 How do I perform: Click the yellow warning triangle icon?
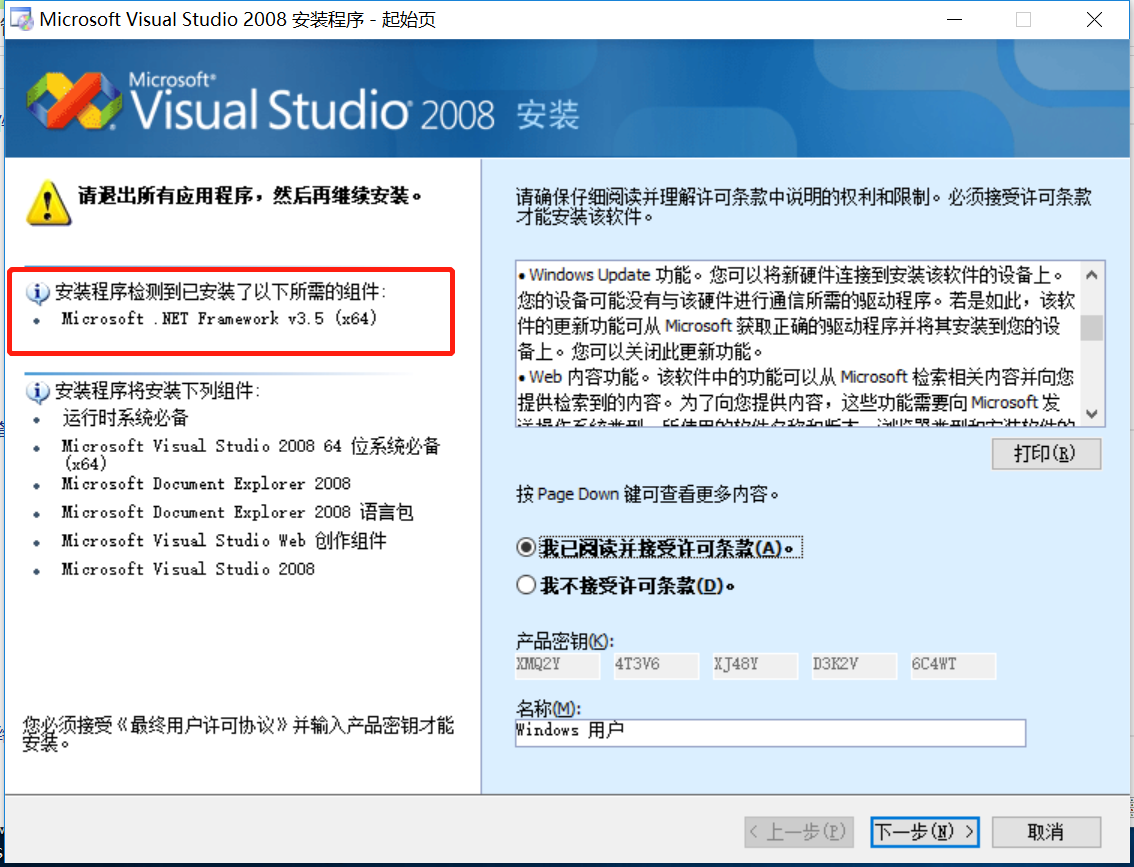tap(48, 202)
